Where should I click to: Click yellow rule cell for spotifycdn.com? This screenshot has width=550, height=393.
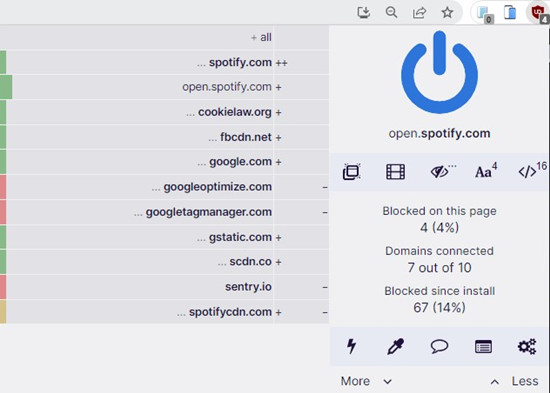(x=3, y=312)
